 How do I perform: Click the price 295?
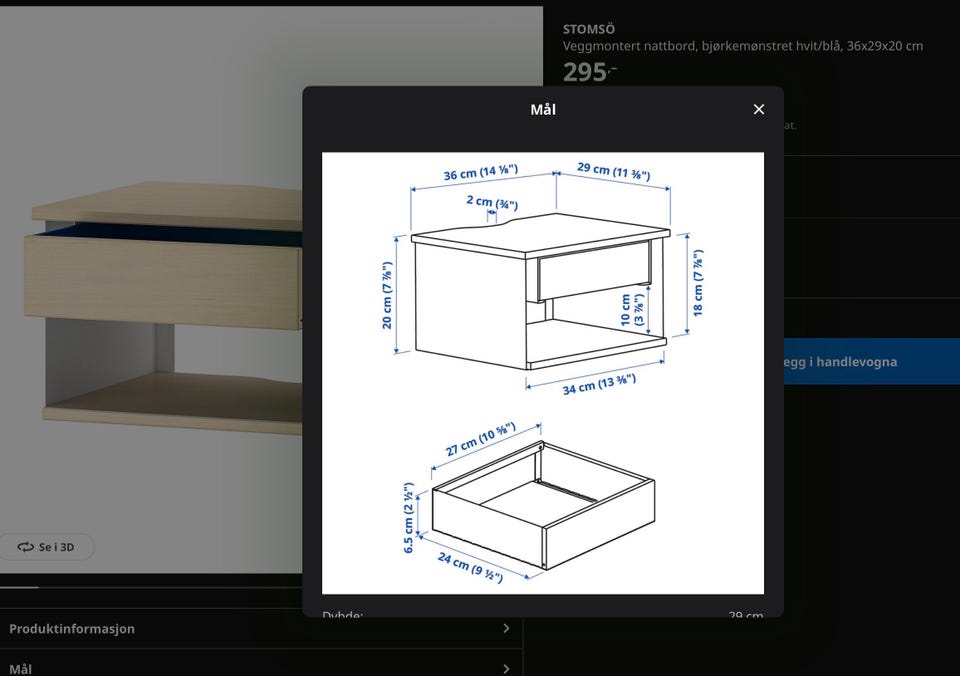tap(589, 72)
